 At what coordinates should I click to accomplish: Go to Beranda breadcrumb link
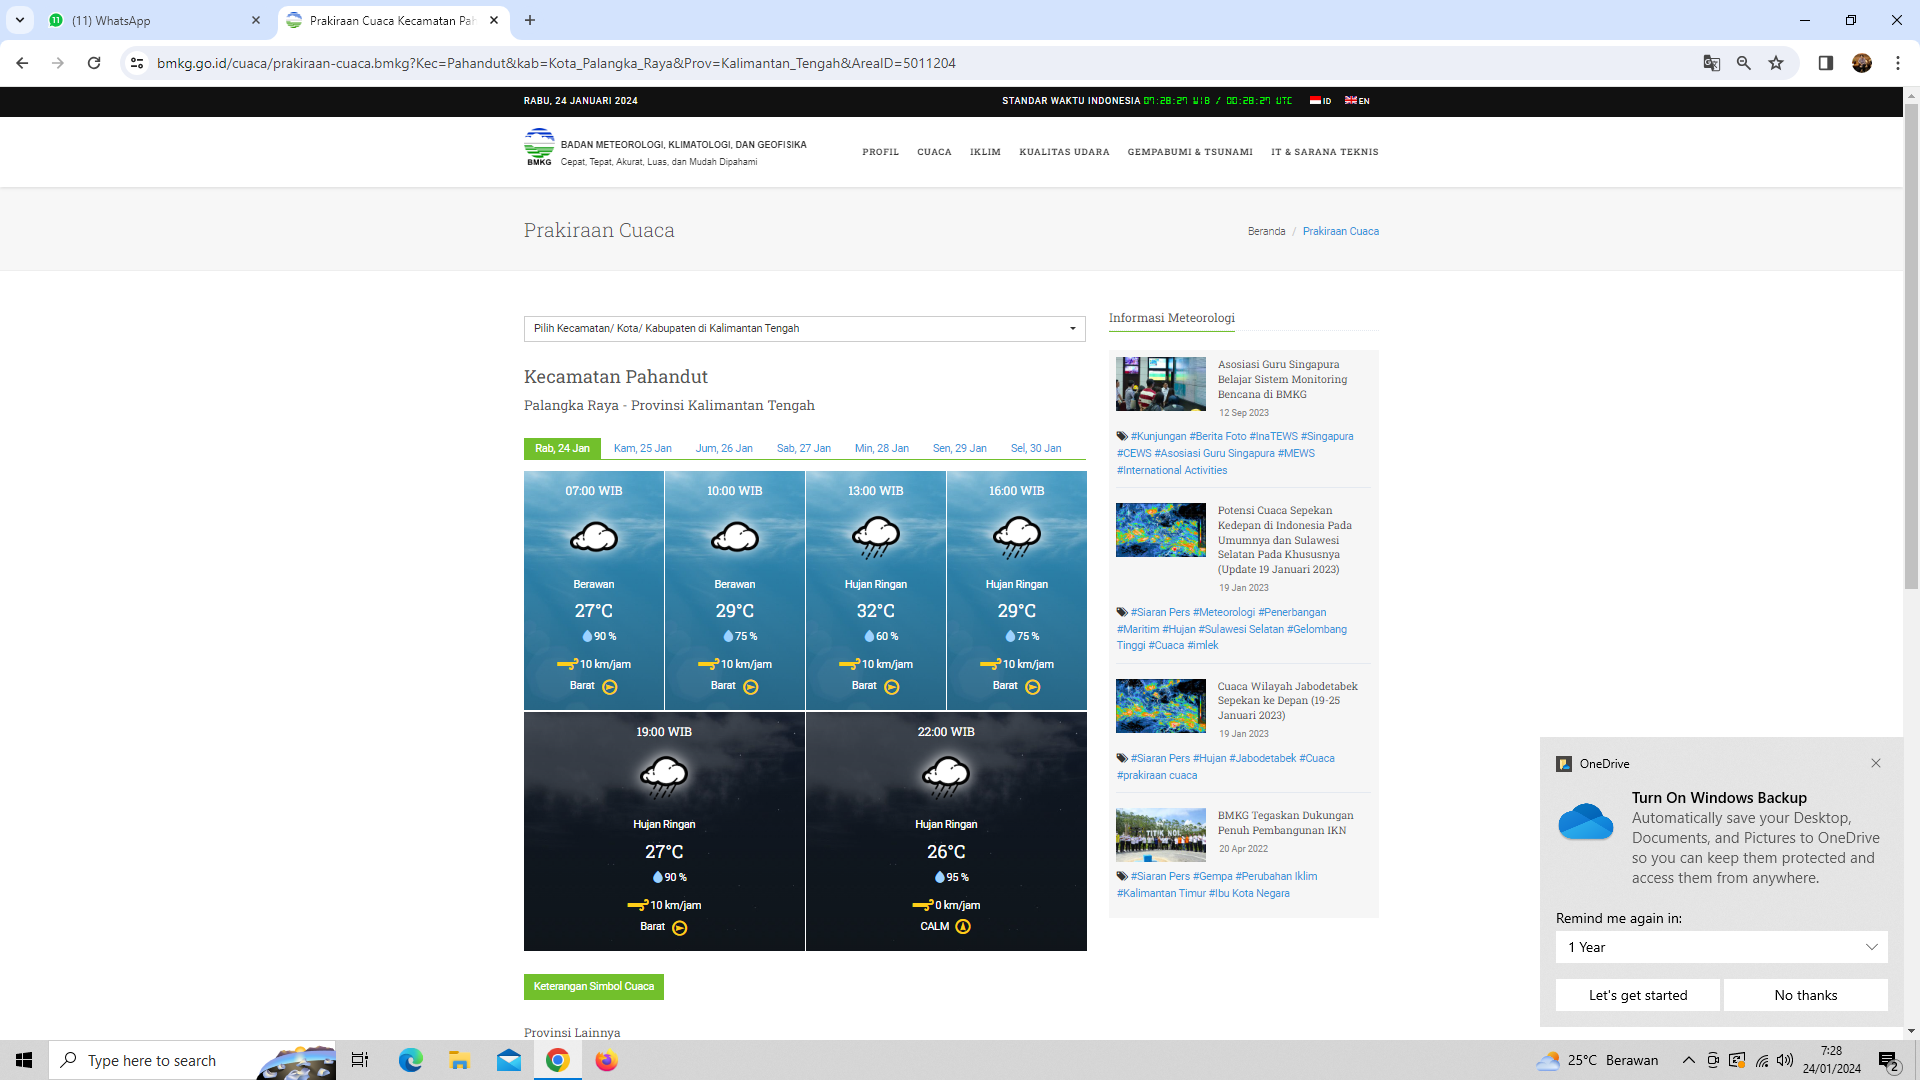tap(1266, 232)
